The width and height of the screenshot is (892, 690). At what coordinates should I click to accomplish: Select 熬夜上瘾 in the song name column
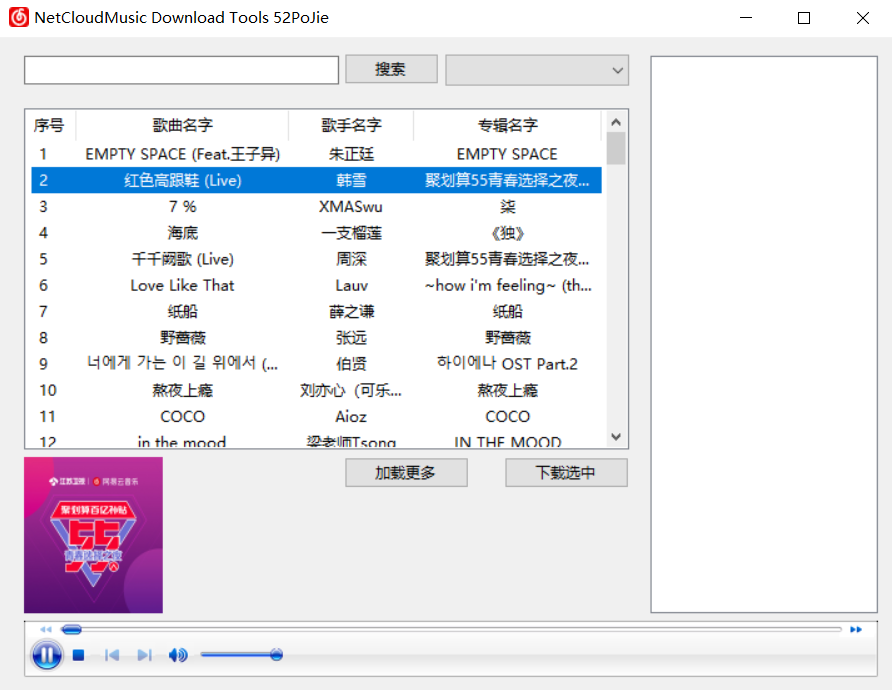[183, 390]
